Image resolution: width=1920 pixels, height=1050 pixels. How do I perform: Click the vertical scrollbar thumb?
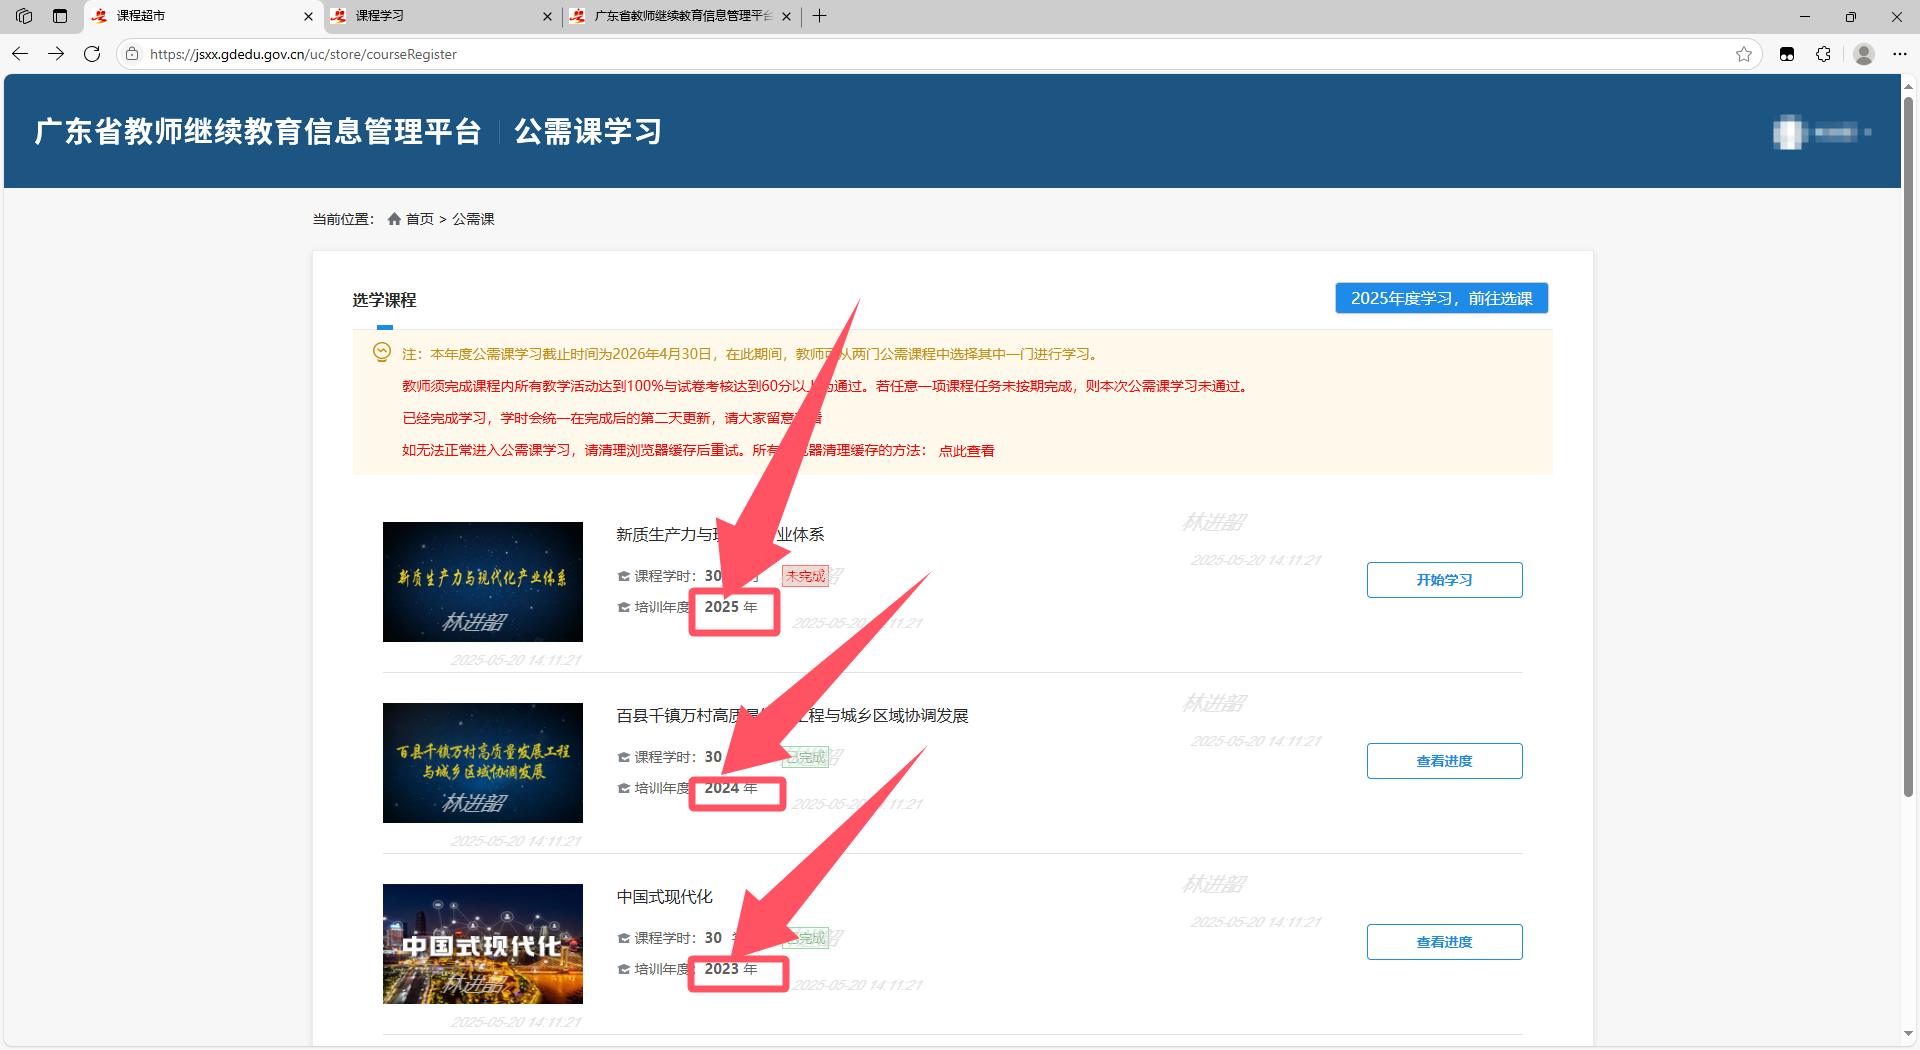point(1908,446)
